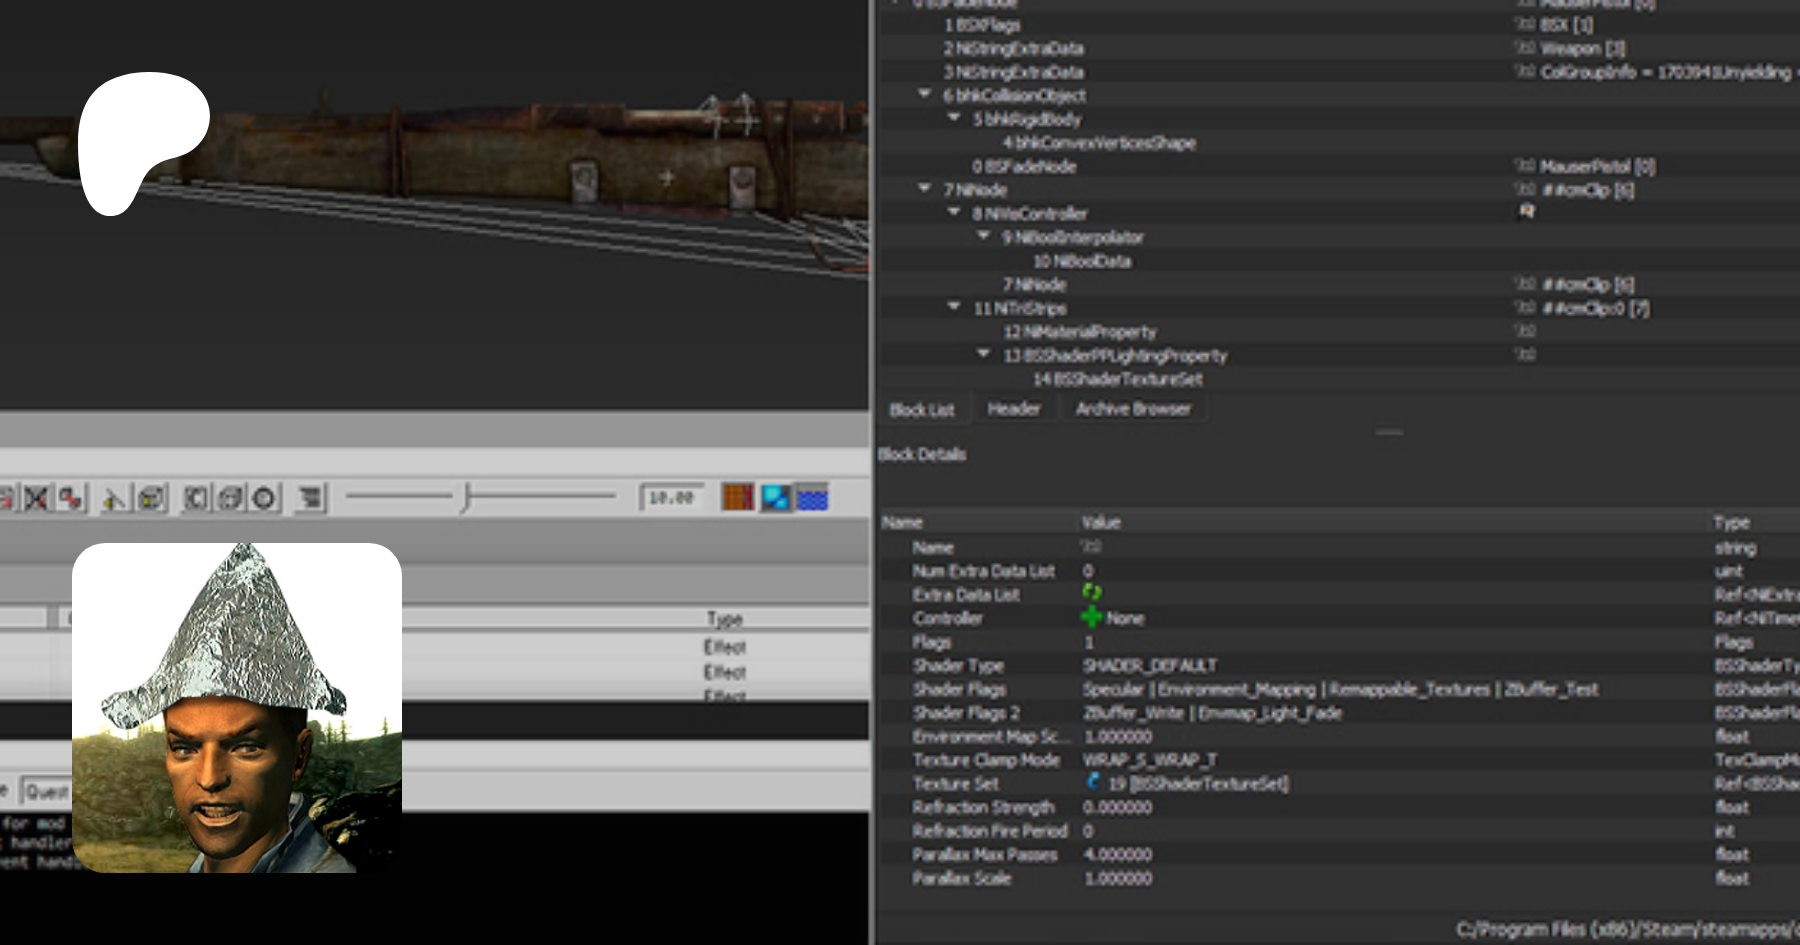1800x945 pixels.
Task: Click the blue link icon in Texture Set row
Action: pos(1093,783)
